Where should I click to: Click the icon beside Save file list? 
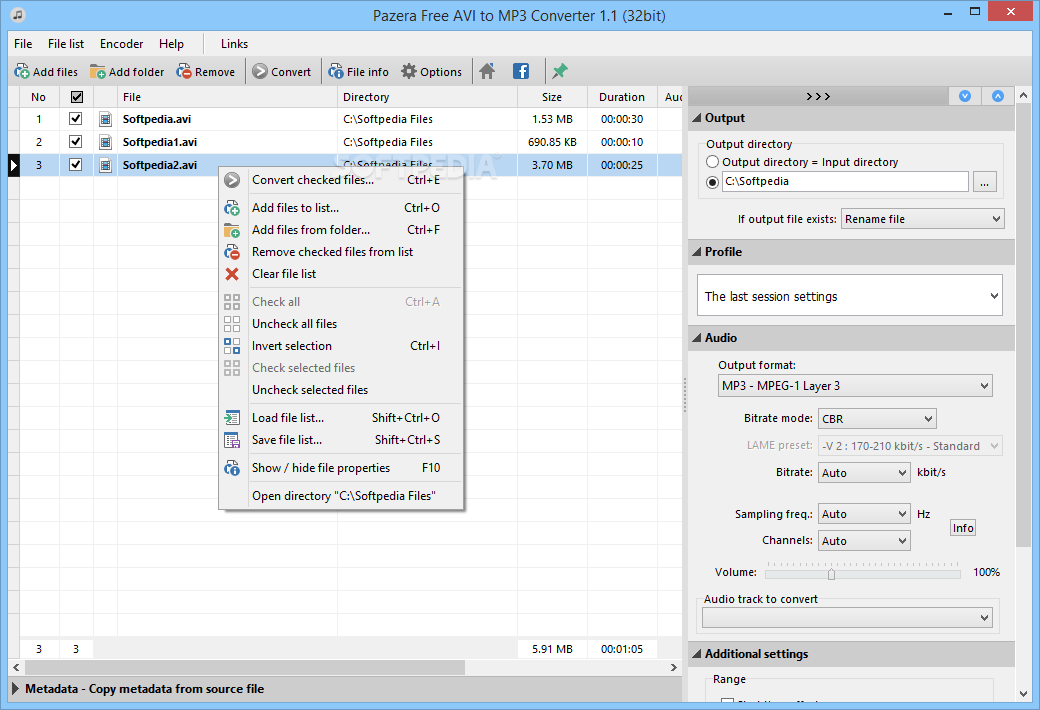[x=231, y=440]
